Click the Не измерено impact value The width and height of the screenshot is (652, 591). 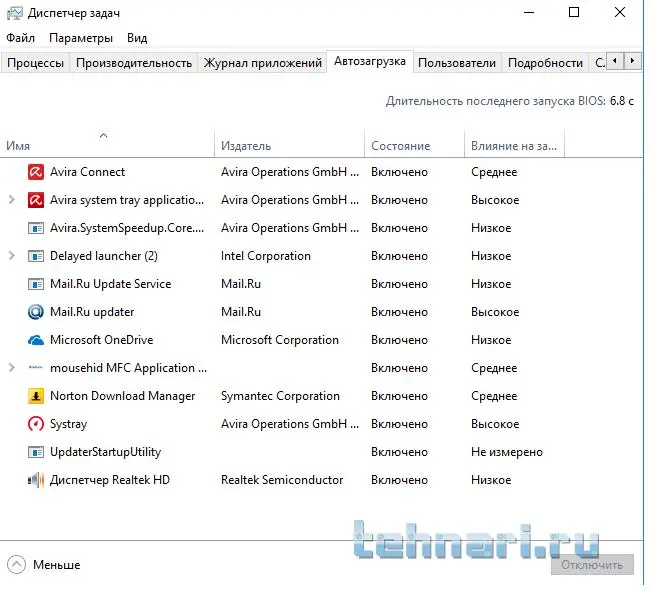[x=507, y=452]
